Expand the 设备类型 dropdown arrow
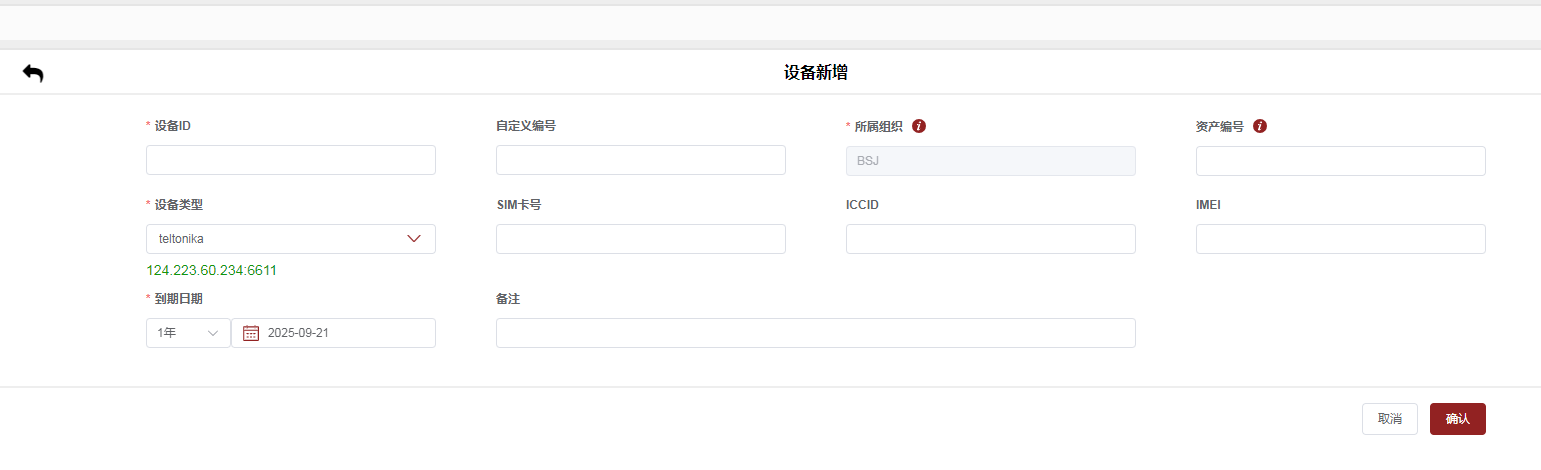 click(x=414, y=239)
